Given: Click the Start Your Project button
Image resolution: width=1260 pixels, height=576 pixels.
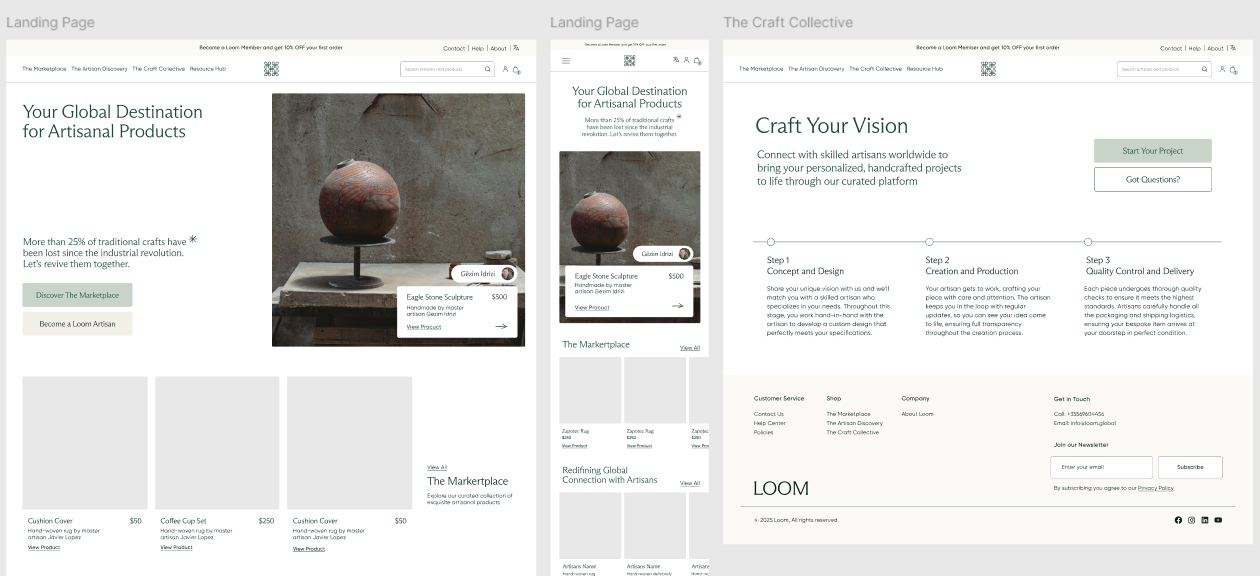Looking at the screenshot, I should pyautogui.click(x=1152, y=150).
